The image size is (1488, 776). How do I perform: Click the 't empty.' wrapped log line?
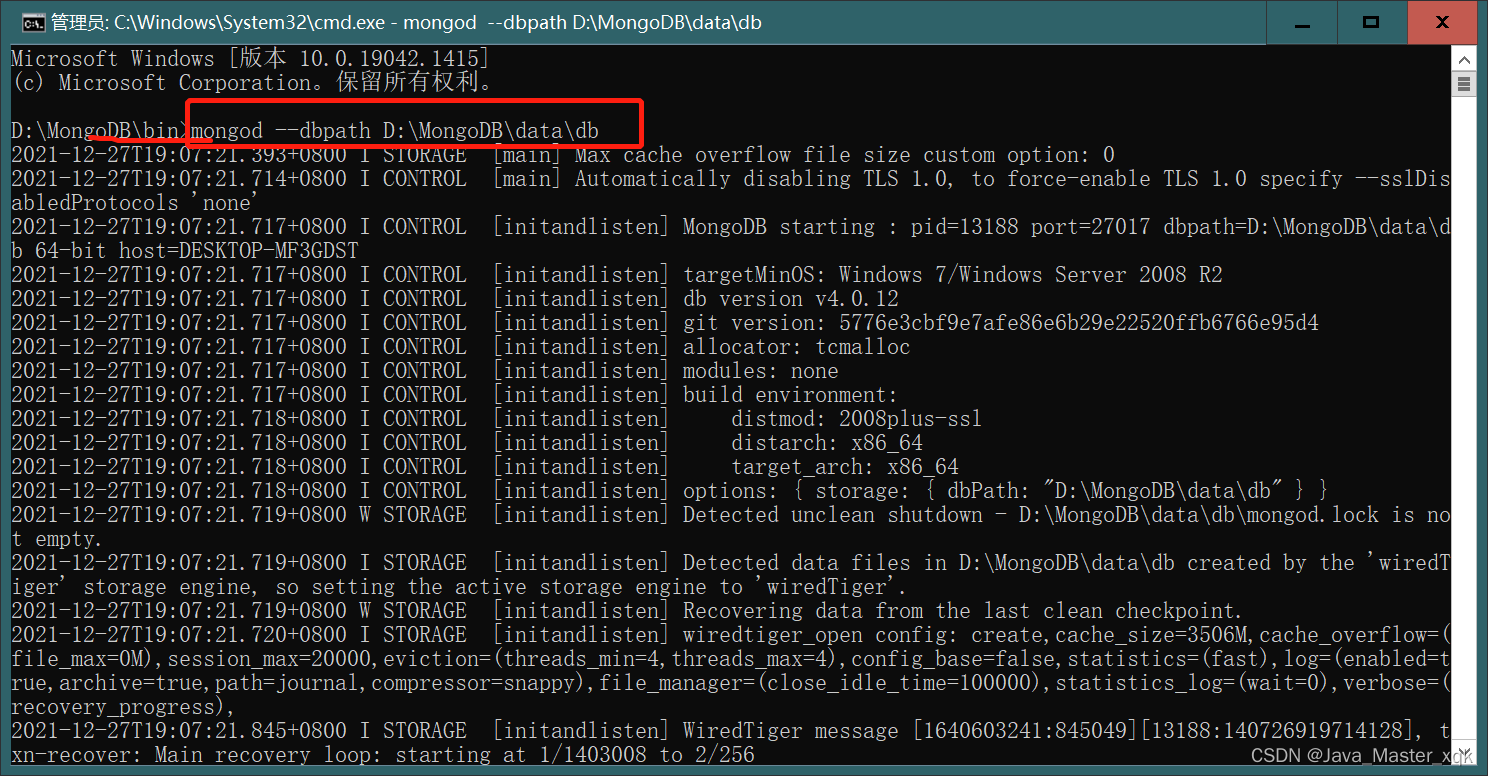click(x=58, y=539)
